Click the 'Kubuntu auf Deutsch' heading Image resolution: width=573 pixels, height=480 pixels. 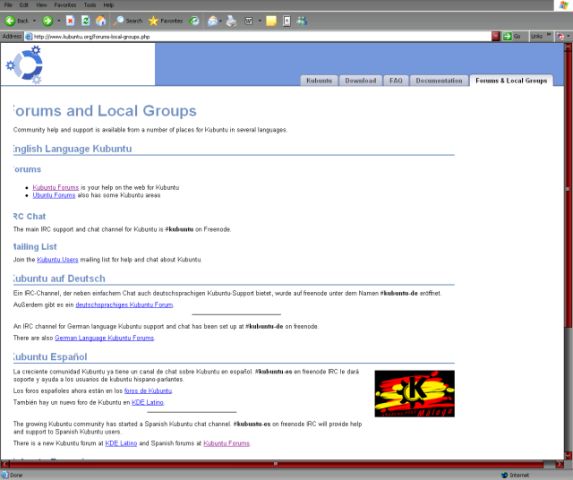pos(59,279)
